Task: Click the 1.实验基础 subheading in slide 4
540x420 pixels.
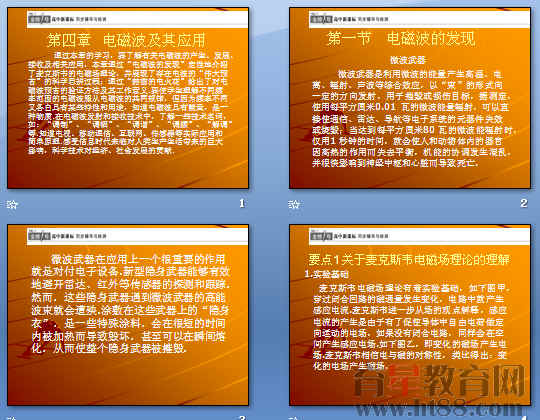Action: coord(327,274)
